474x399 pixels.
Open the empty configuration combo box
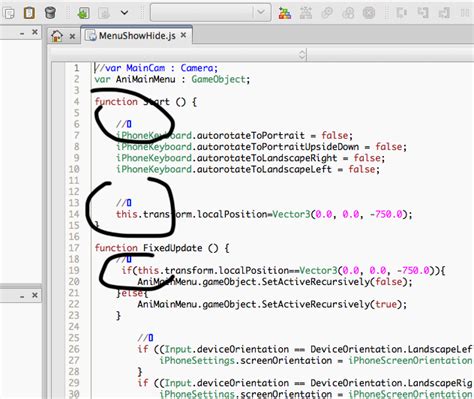tap(210, 13)
